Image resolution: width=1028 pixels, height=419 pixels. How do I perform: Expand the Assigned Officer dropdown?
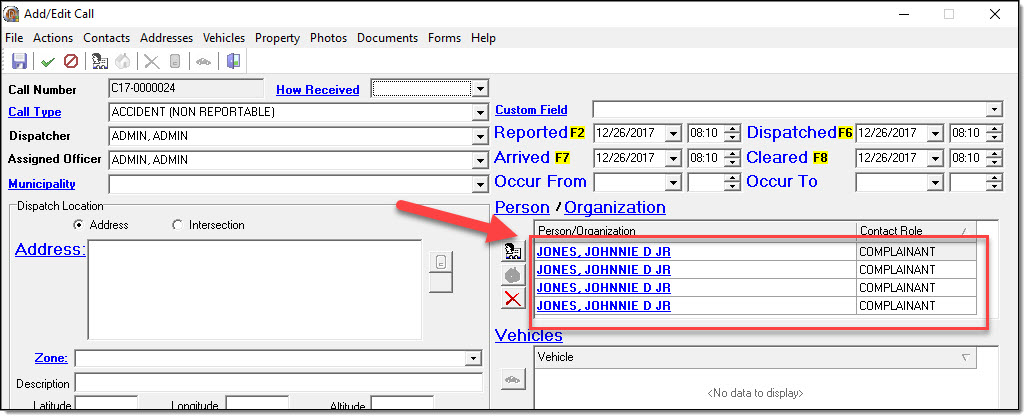point(480,160)
